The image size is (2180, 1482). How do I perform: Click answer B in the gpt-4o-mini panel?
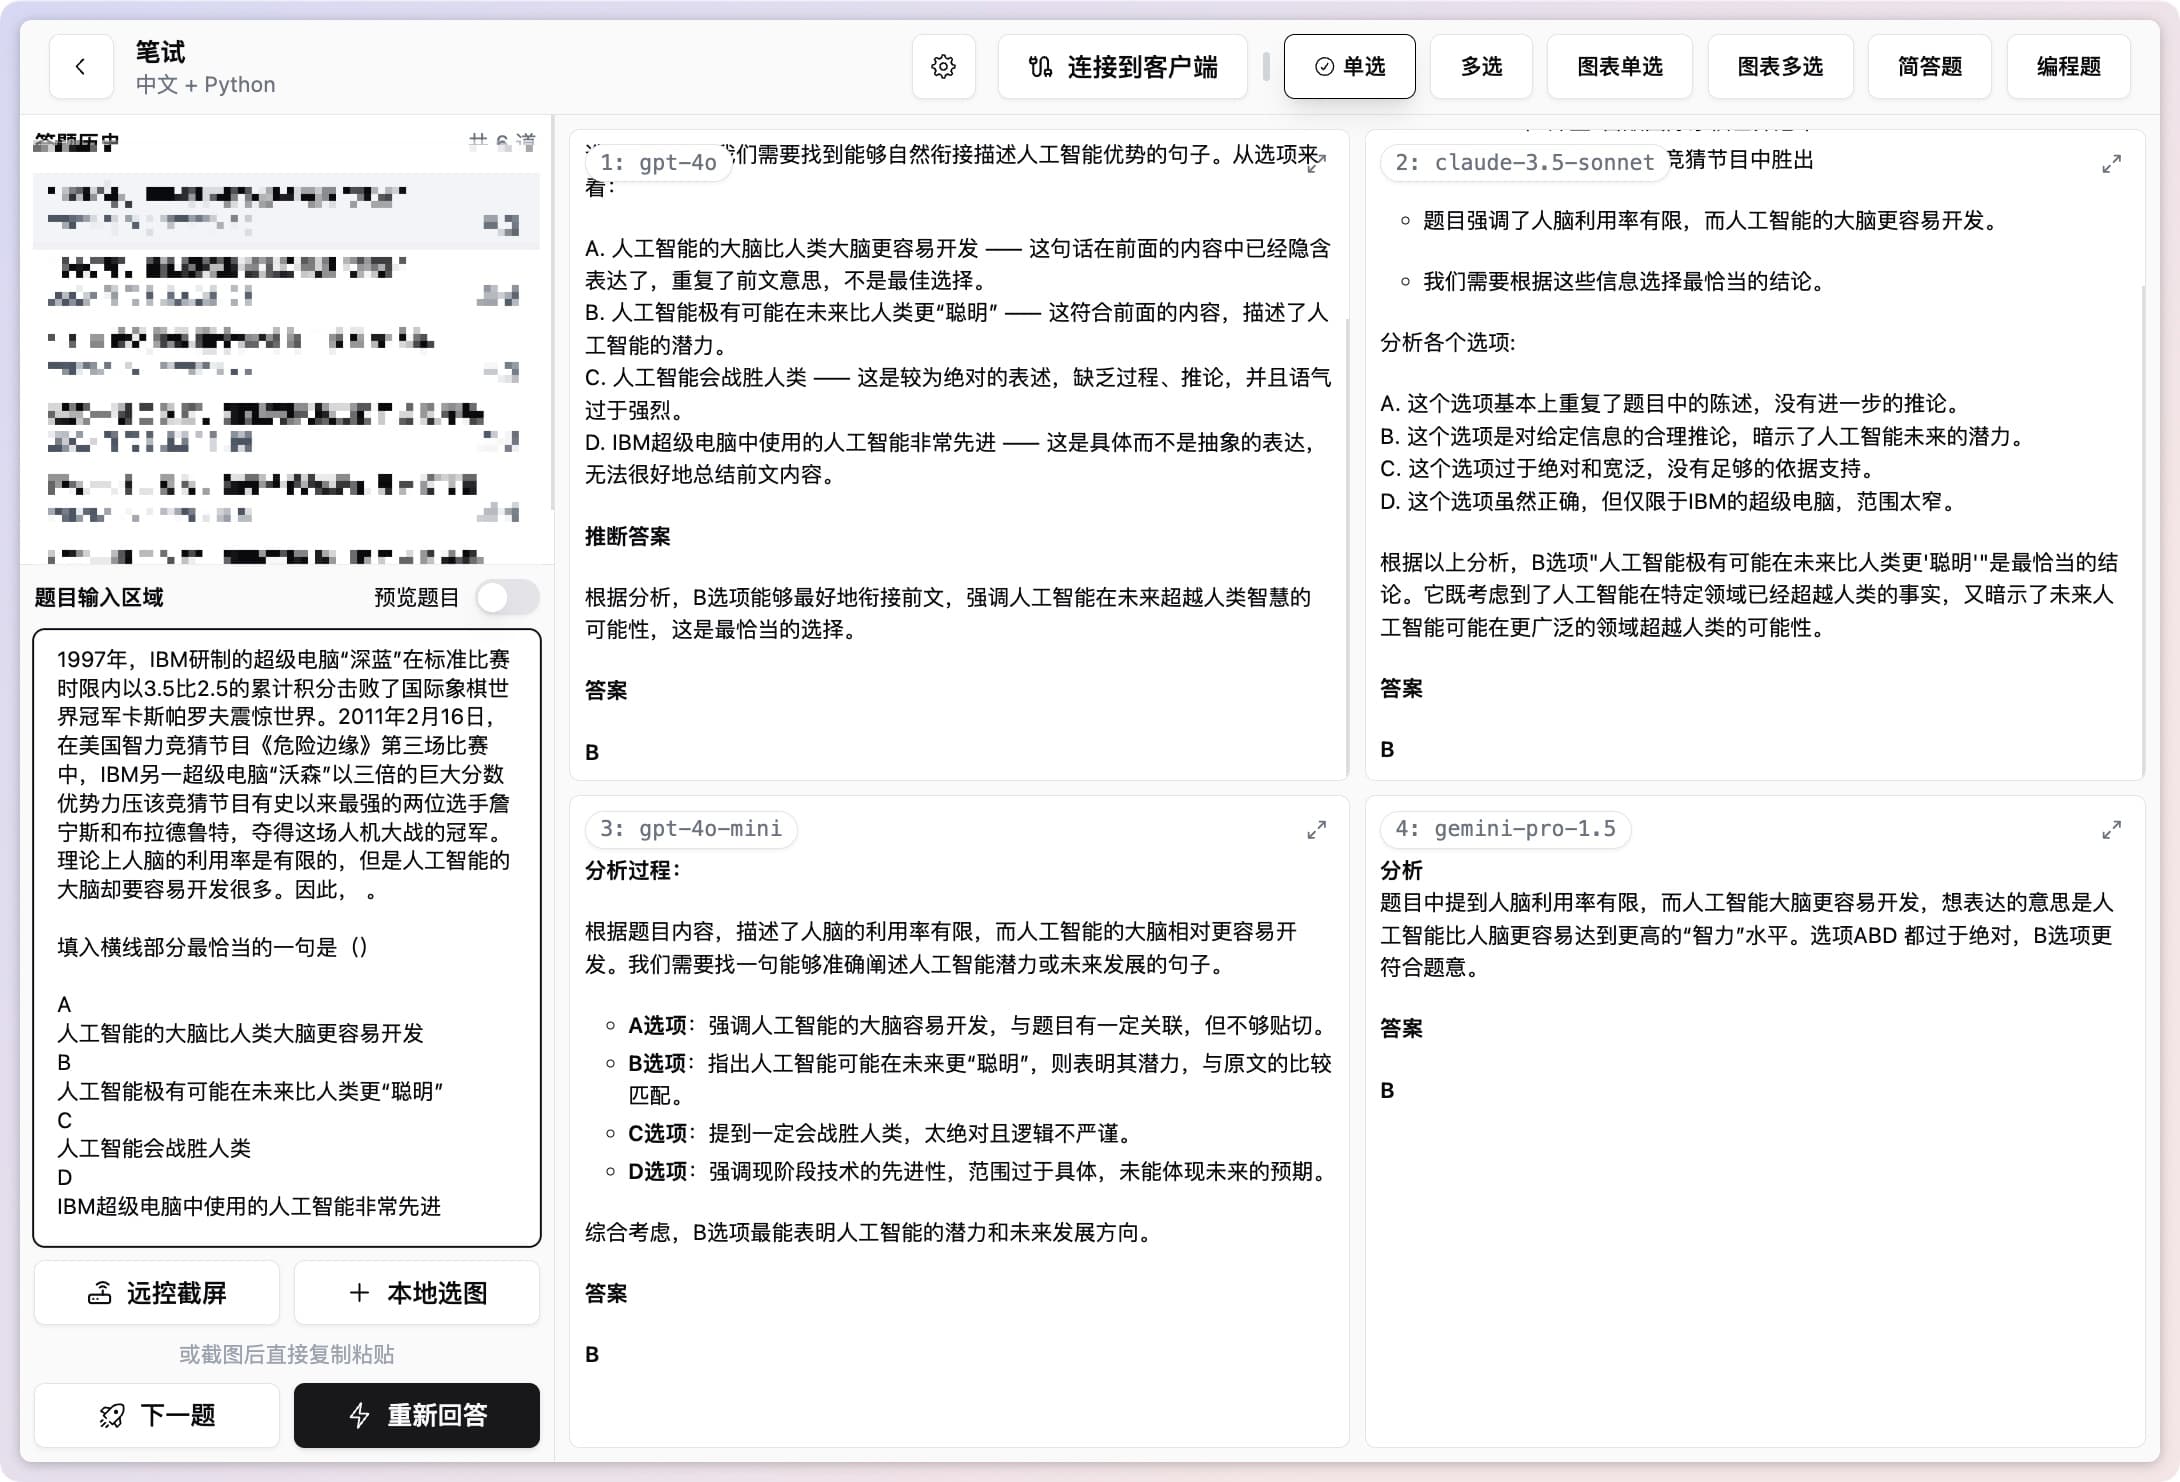coord(592,1355)
